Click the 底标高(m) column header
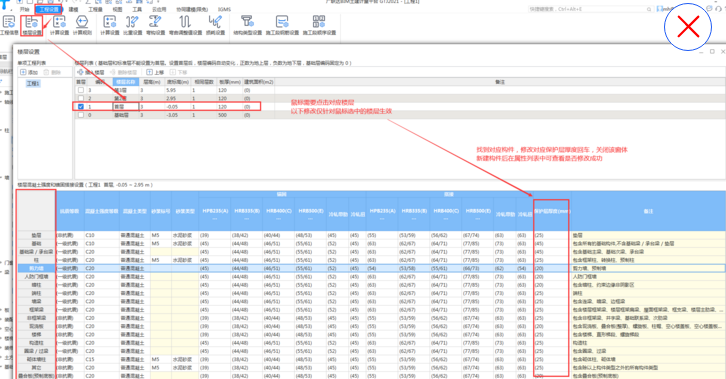The image size is (726, 379). (x=177, y=82)
